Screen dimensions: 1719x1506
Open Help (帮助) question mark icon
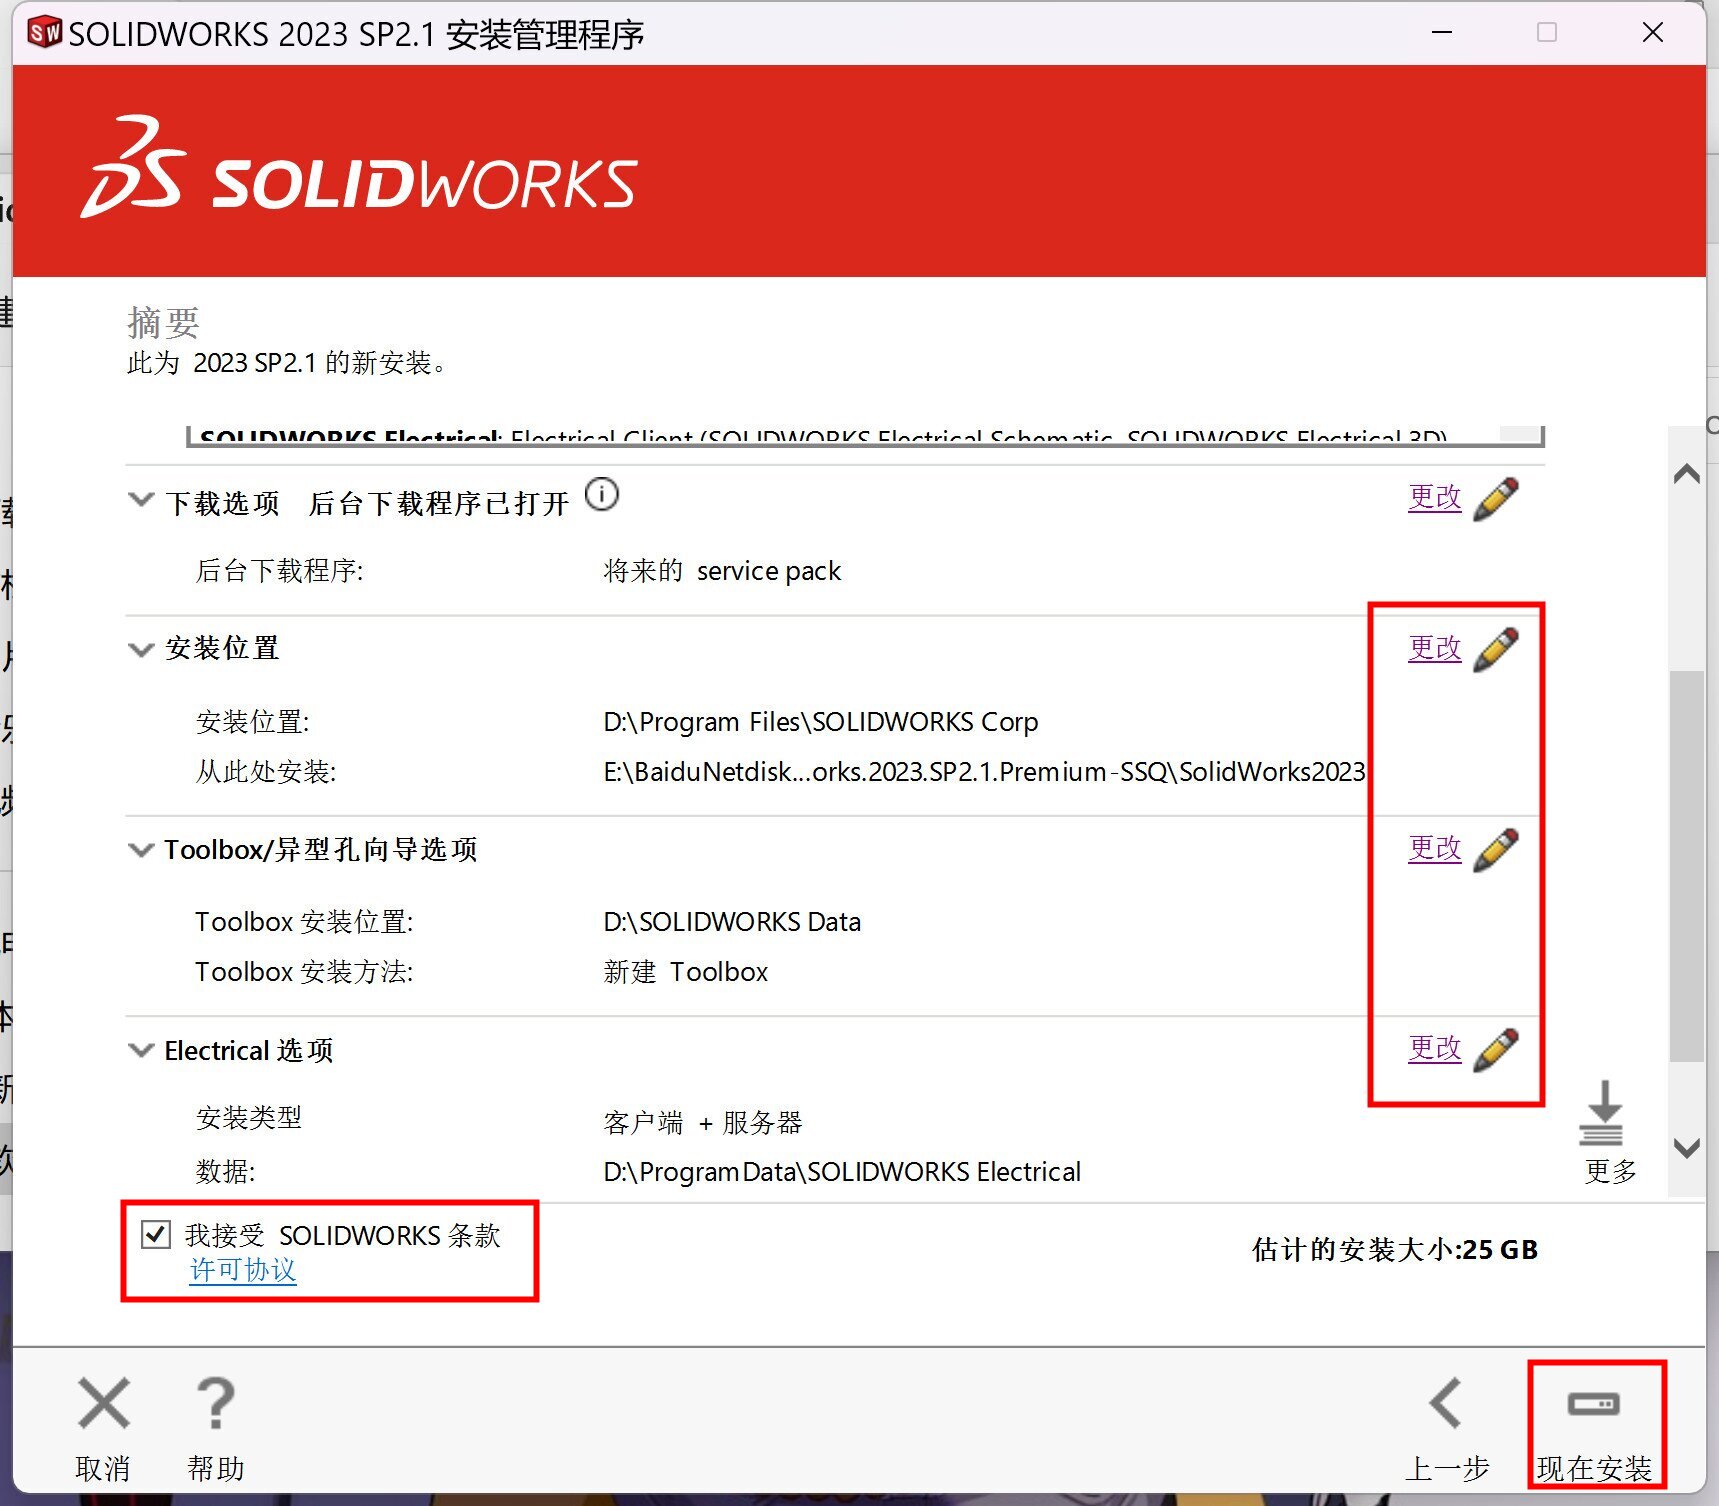pyautogui.click(x=215, y=1403)
